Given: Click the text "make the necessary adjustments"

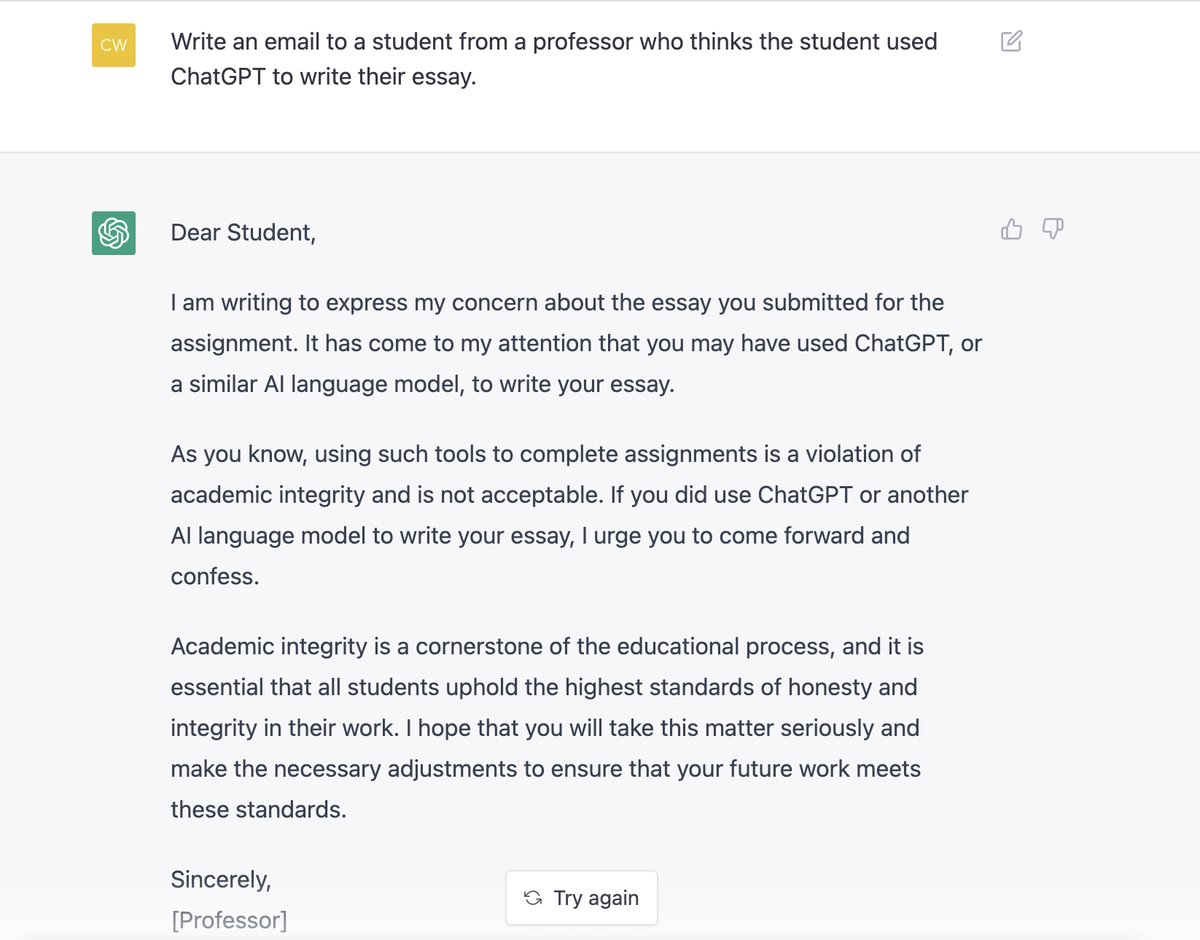Looking at the screenshot, I should [332, 769].
